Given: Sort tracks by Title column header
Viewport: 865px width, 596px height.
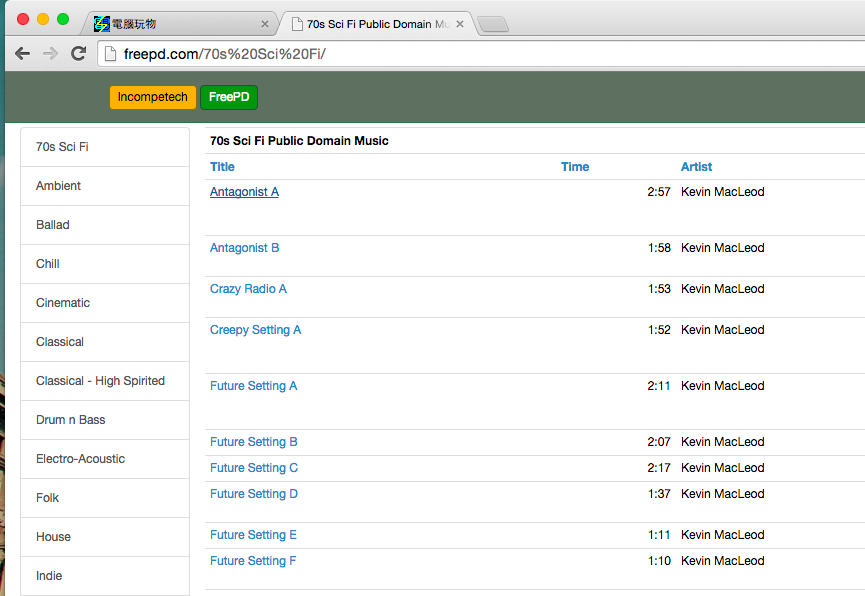Looking at the screenshot, I should coord(222,167).
